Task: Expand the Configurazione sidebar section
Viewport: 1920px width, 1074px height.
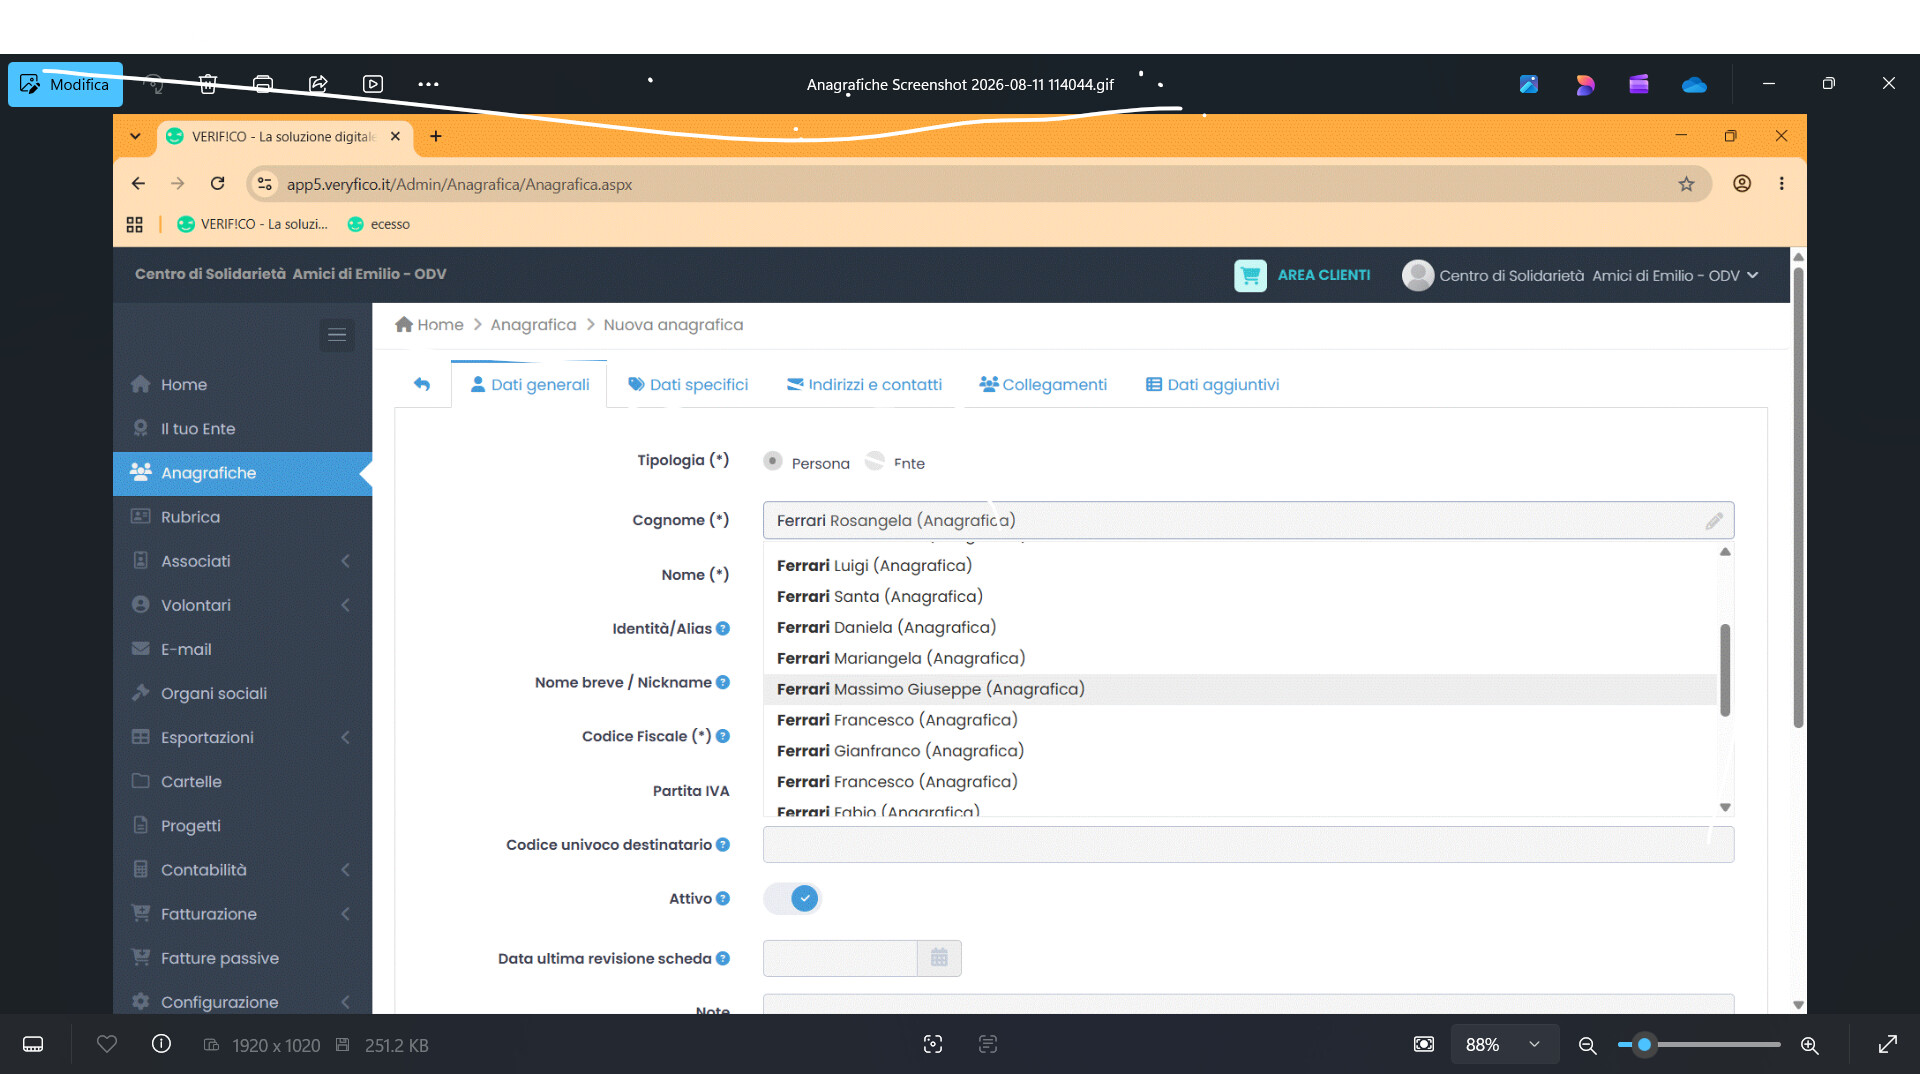Action: pyautogui.click(x=242, y=1001)
